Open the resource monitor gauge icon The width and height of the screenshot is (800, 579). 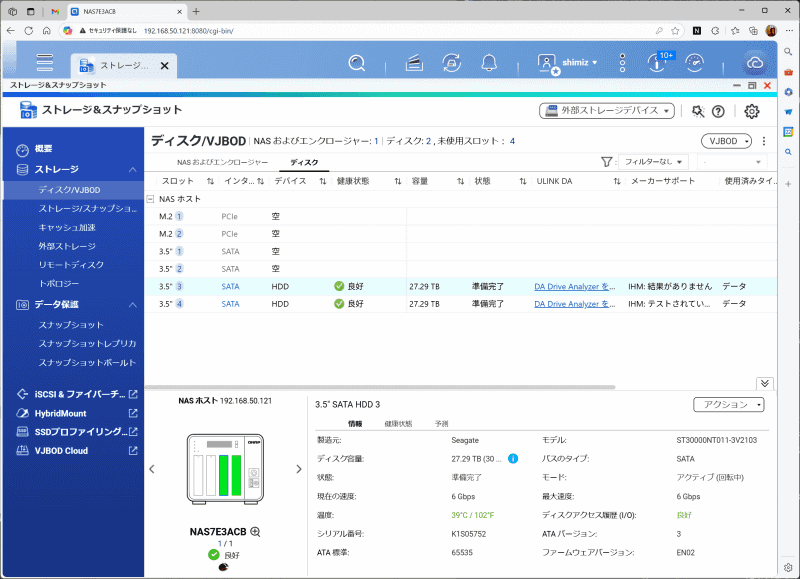pyautogui.click(x=694, y=63)
